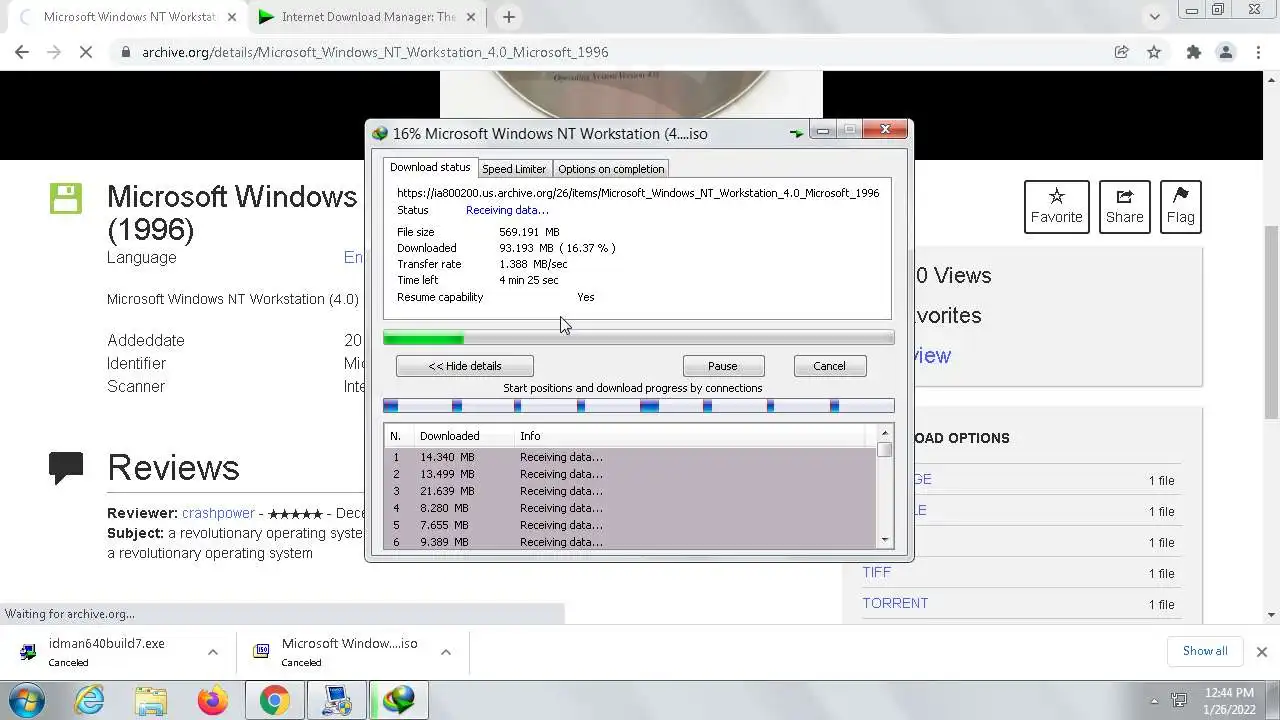Image resolution: width=1280 pixels, height=720 pixels.
Task: Expand options for idman640build7.exe download
Action: pos(212,652)
